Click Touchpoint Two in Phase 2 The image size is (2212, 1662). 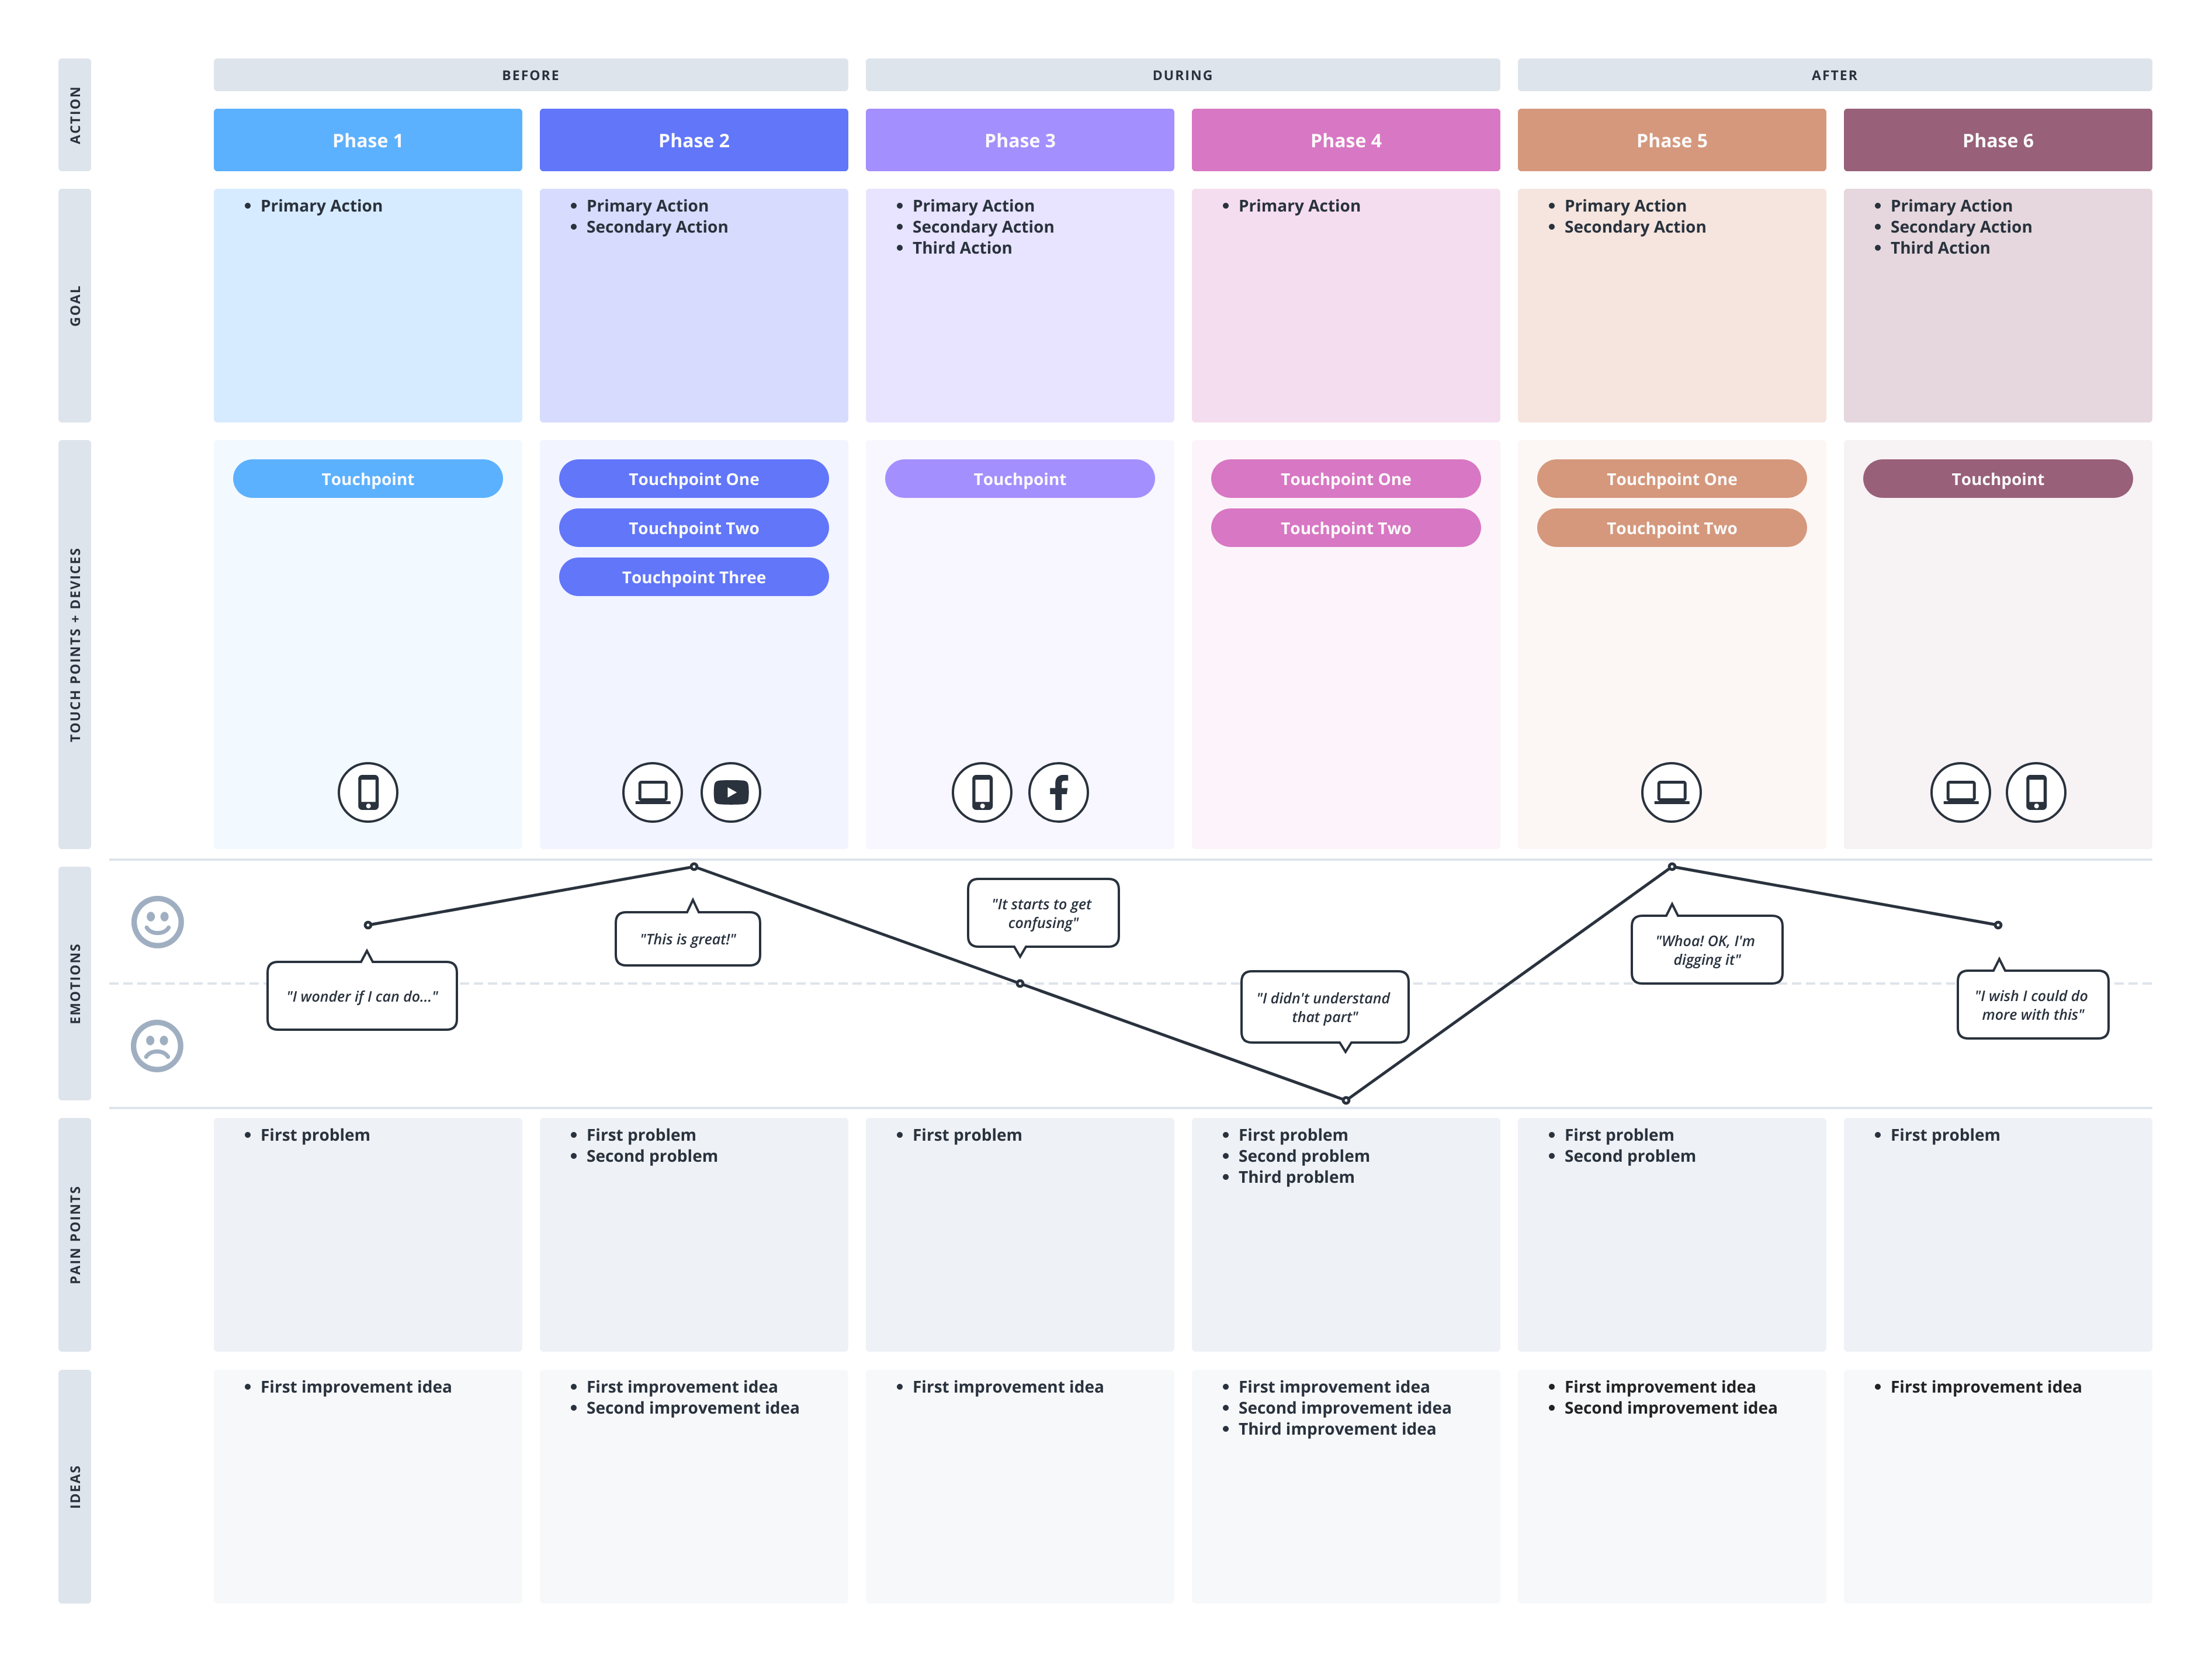(694, 528)
